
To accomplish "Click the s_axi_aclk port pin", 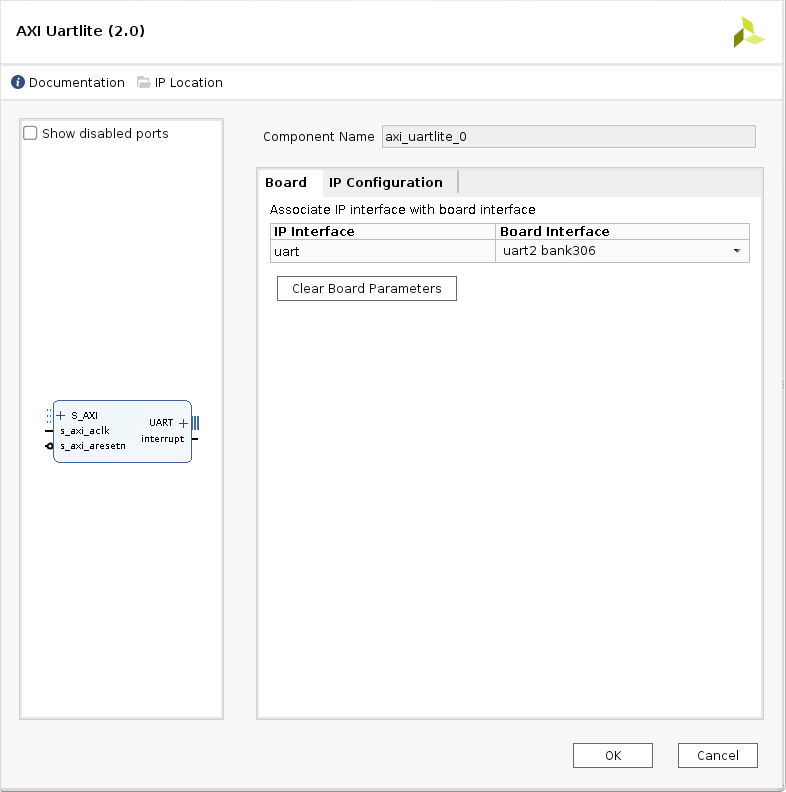I will [x=50, y=431].
